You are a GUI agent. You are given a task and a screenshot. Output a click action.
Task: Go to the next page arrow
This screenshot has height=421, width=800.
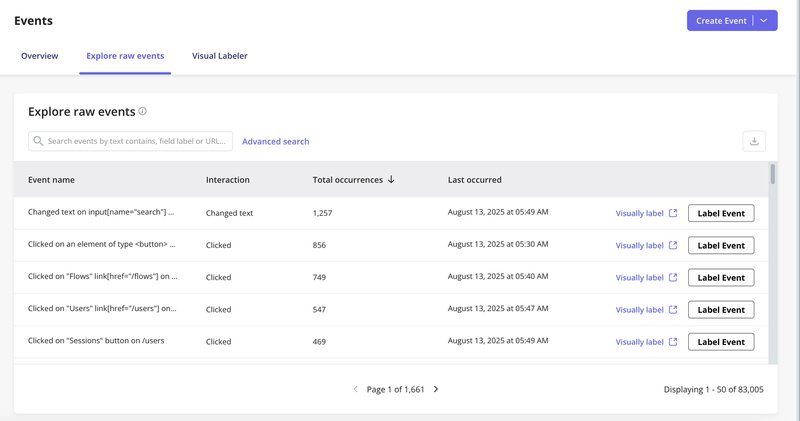[x=436, y=389]
